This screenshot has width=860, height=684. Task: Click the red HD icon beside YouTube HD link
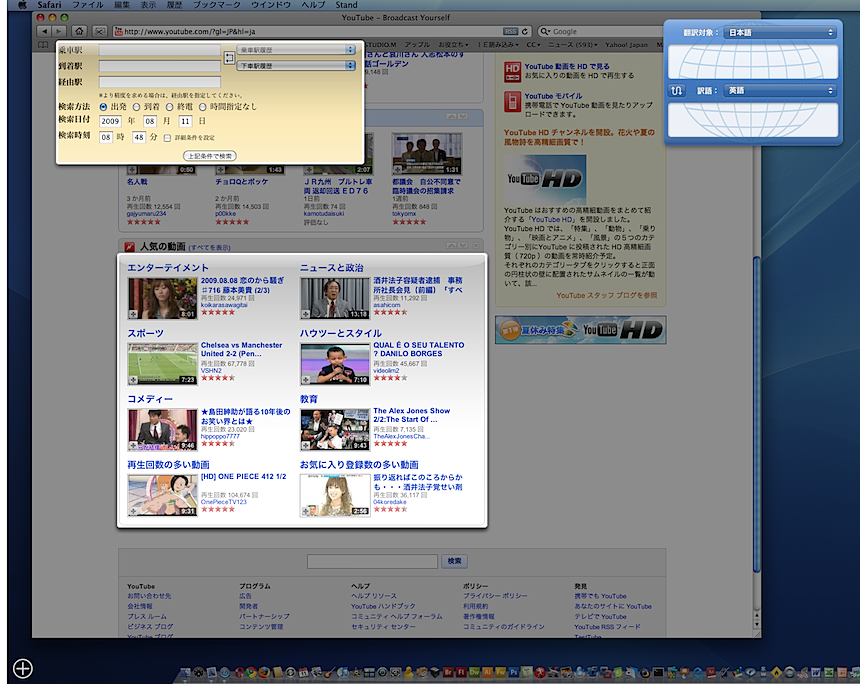tap(512, 72)
